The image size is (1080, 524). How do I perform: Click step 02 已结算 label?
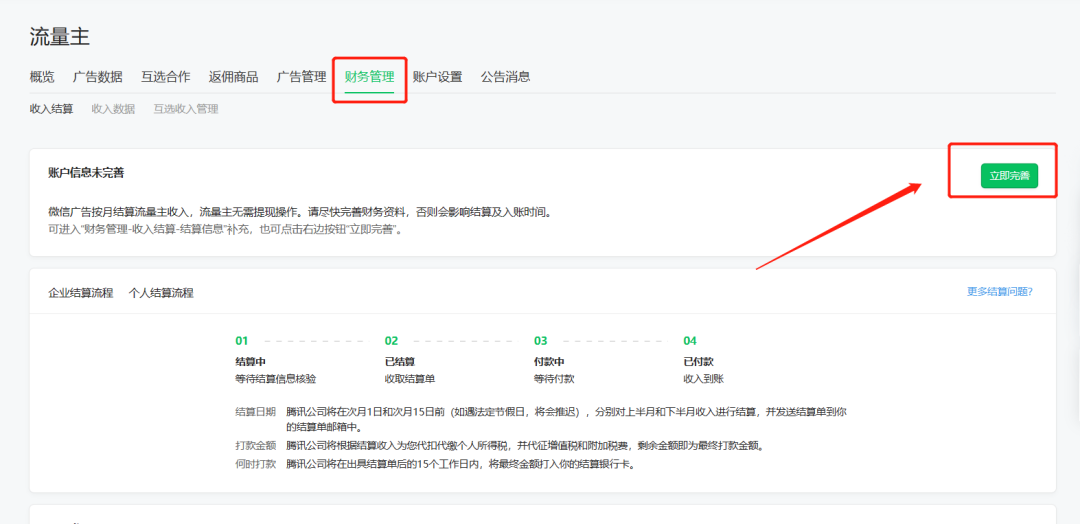[400, 361]
